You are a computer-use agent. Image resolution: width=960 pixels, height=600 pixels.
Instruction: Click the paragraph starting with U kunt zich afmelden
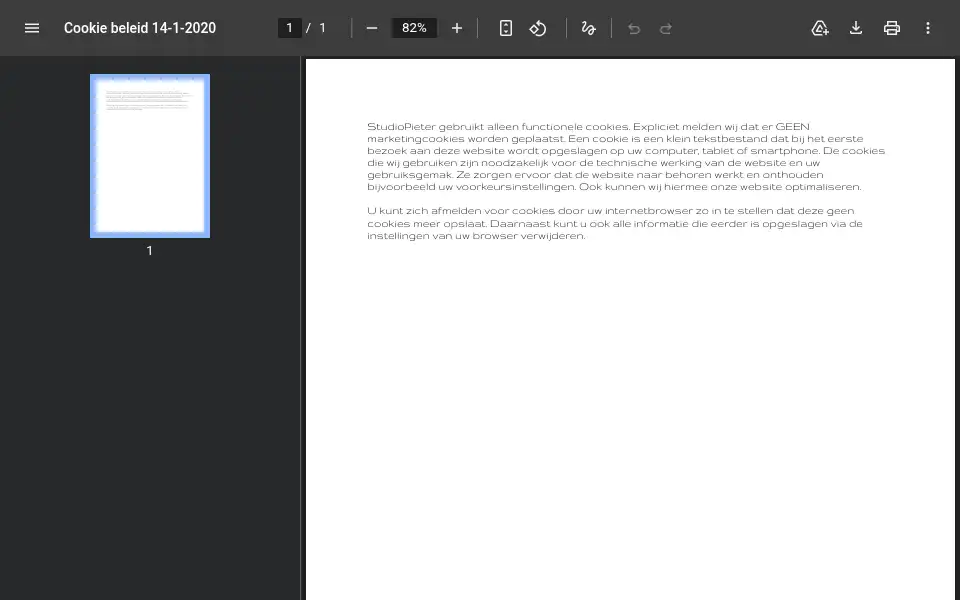[x=615, y=223]
